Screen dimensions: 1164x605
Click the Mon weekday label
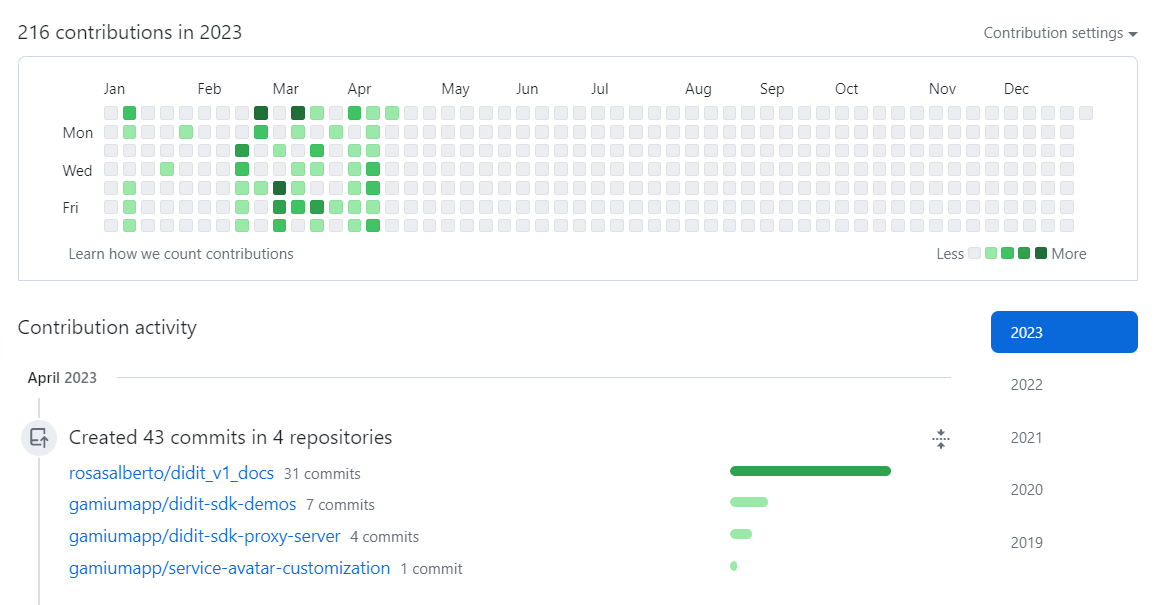click(x=78, y=133)
